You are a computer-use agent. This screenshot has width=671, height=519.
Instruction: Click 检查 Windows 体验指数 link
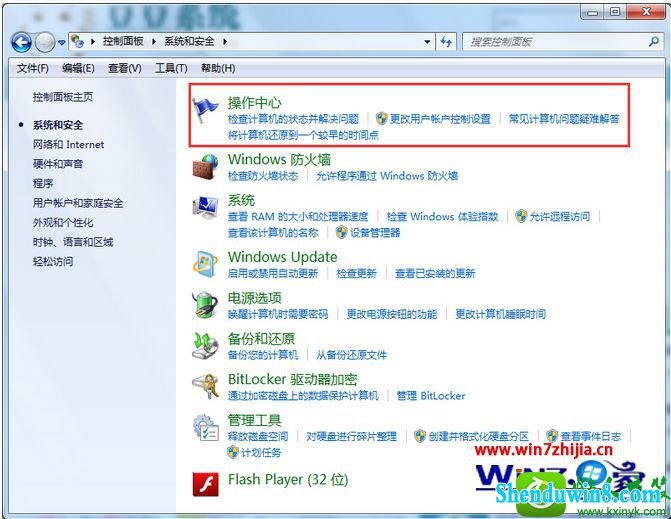click(x=442, y=216)
